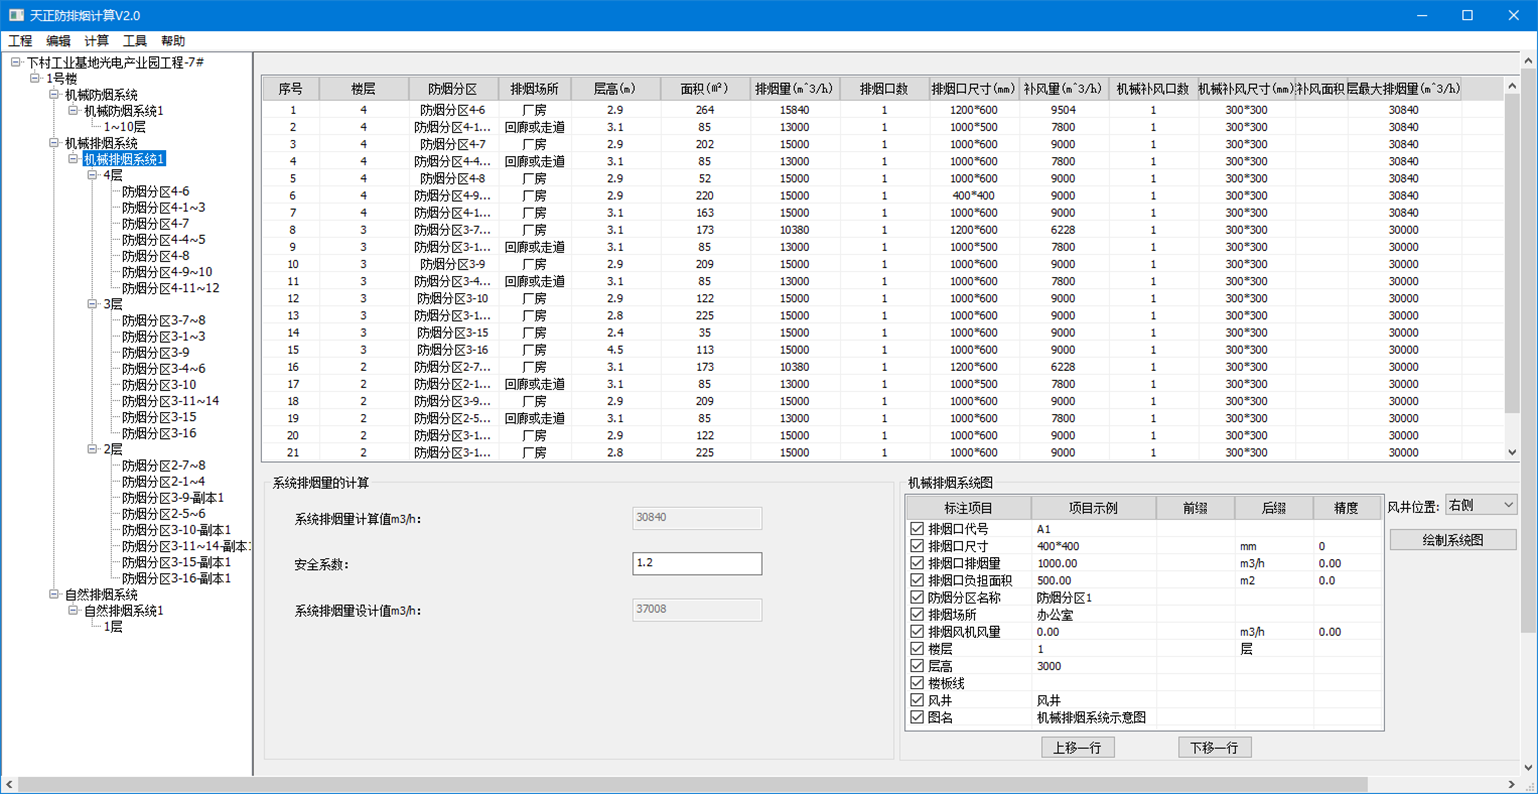Click the 上移一行 button
The image size is (1538, 794).
coord(1078,747)
